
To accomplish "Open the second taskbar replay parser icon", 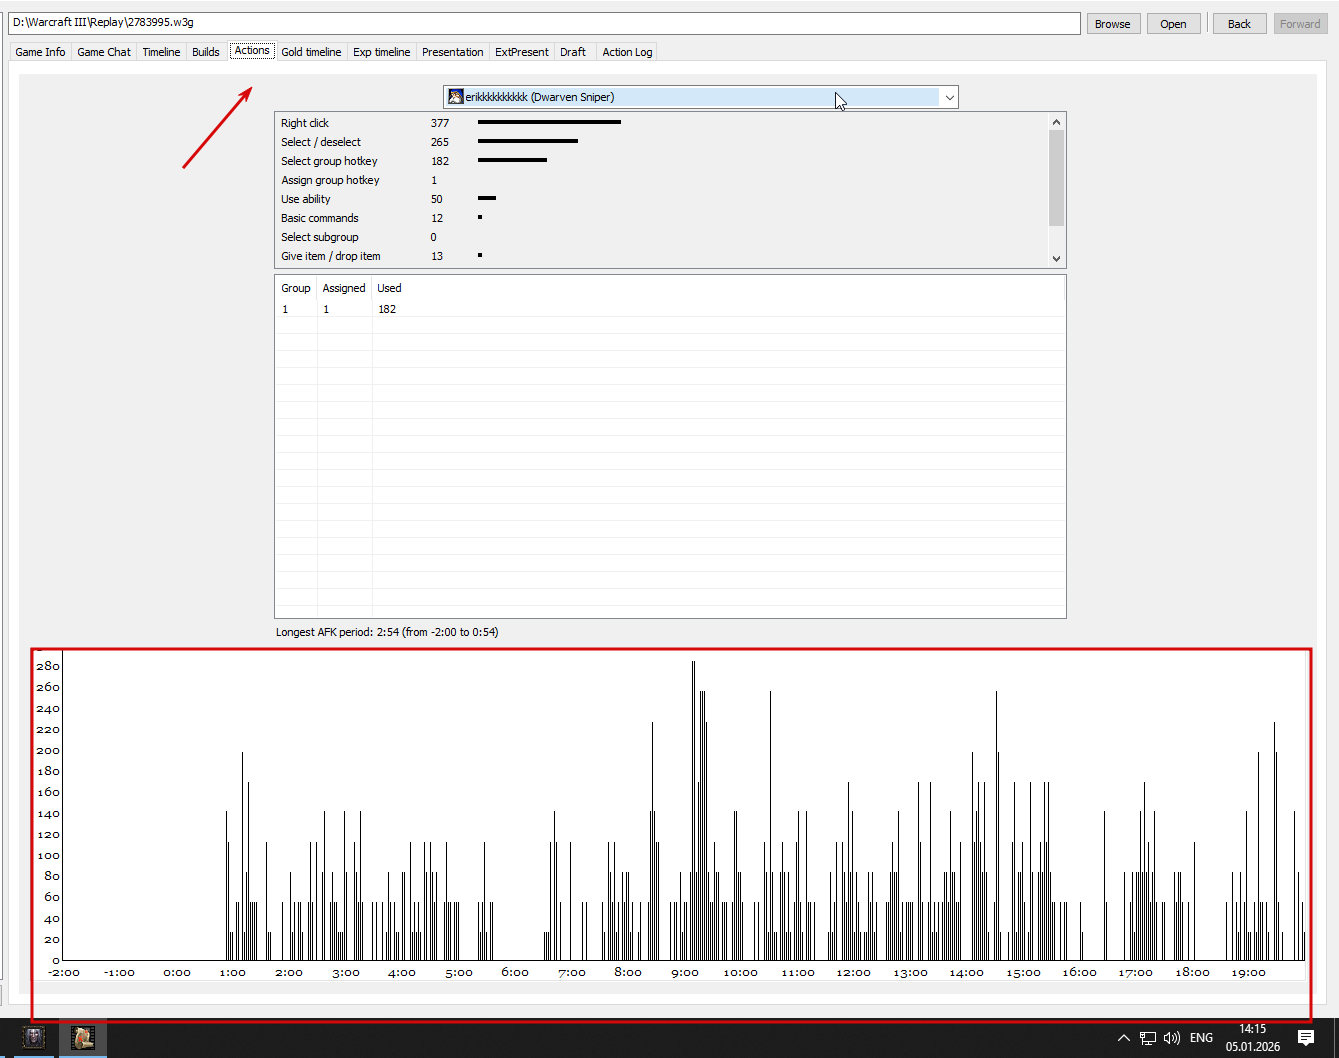I will [83, 1038].
